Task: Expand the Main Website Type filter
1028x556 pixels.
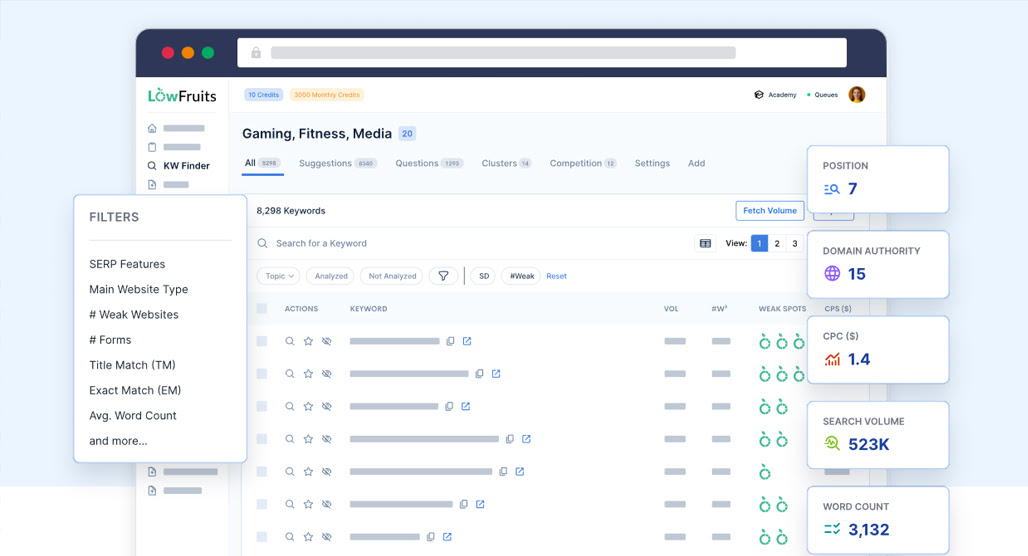Action: (138, 289)
